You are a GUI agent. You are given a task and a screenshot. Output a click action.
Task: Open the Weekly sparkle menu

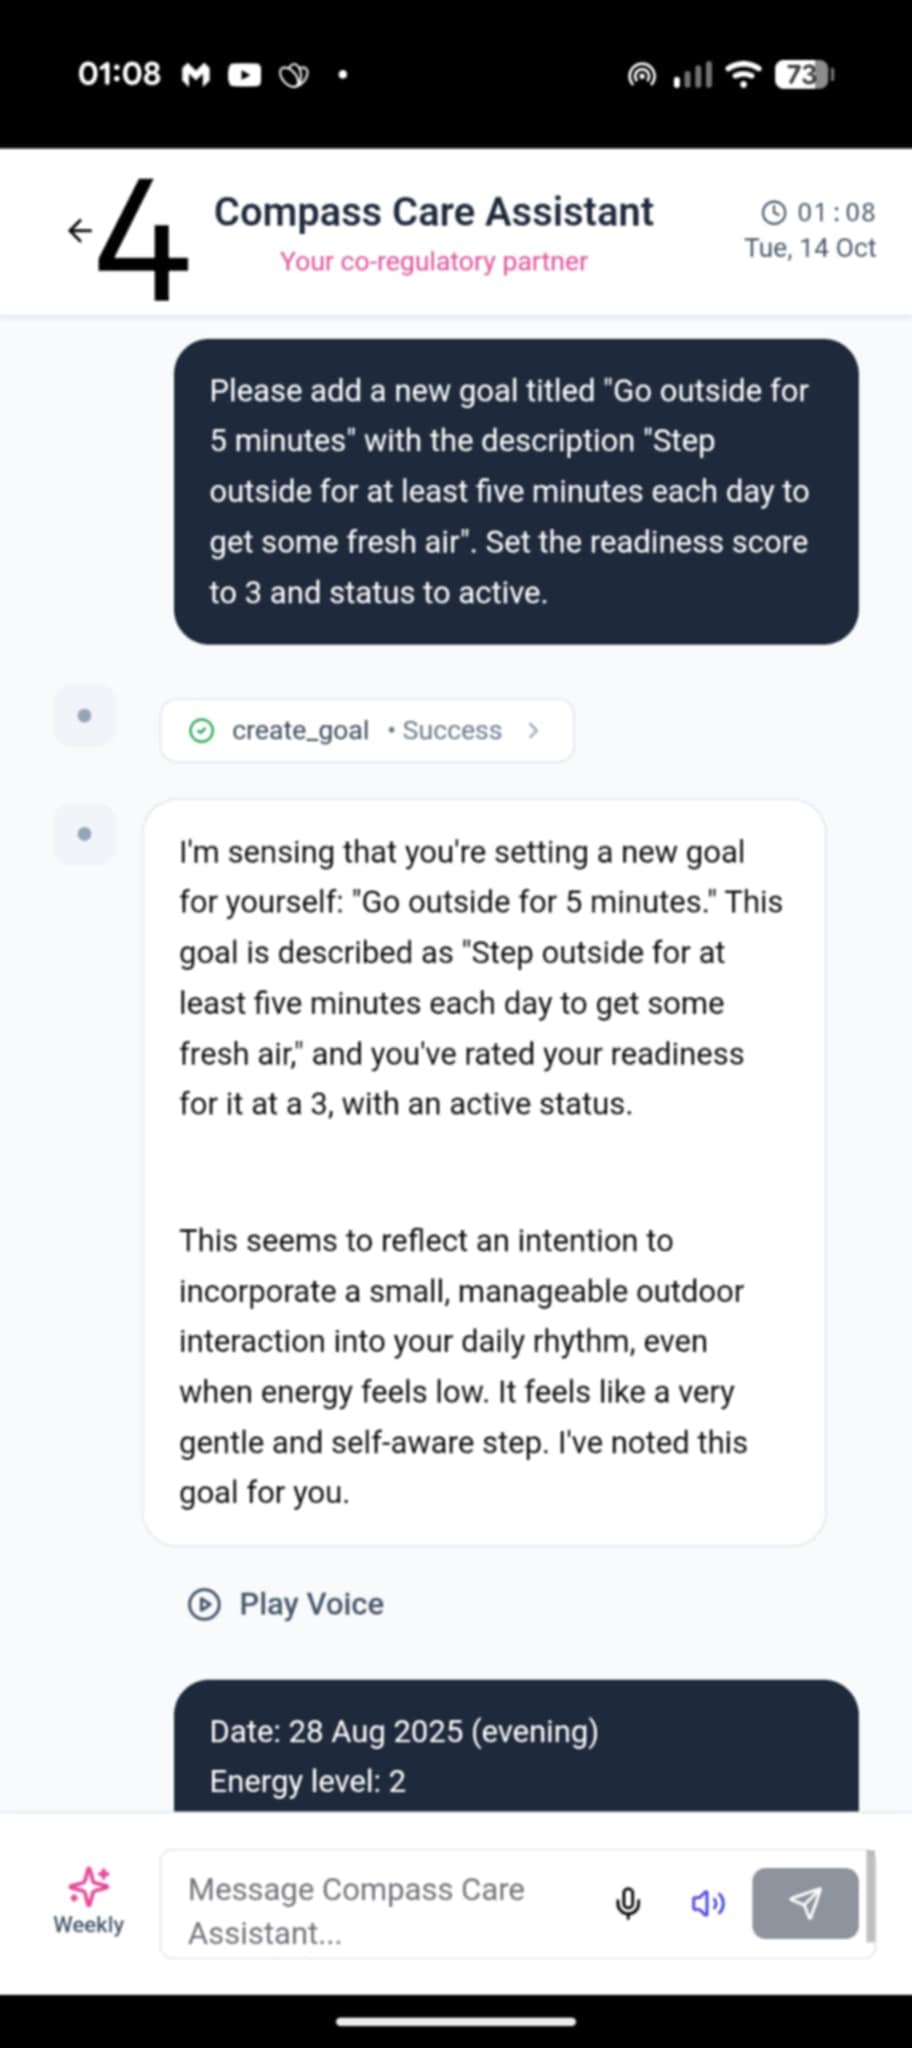88,1899
